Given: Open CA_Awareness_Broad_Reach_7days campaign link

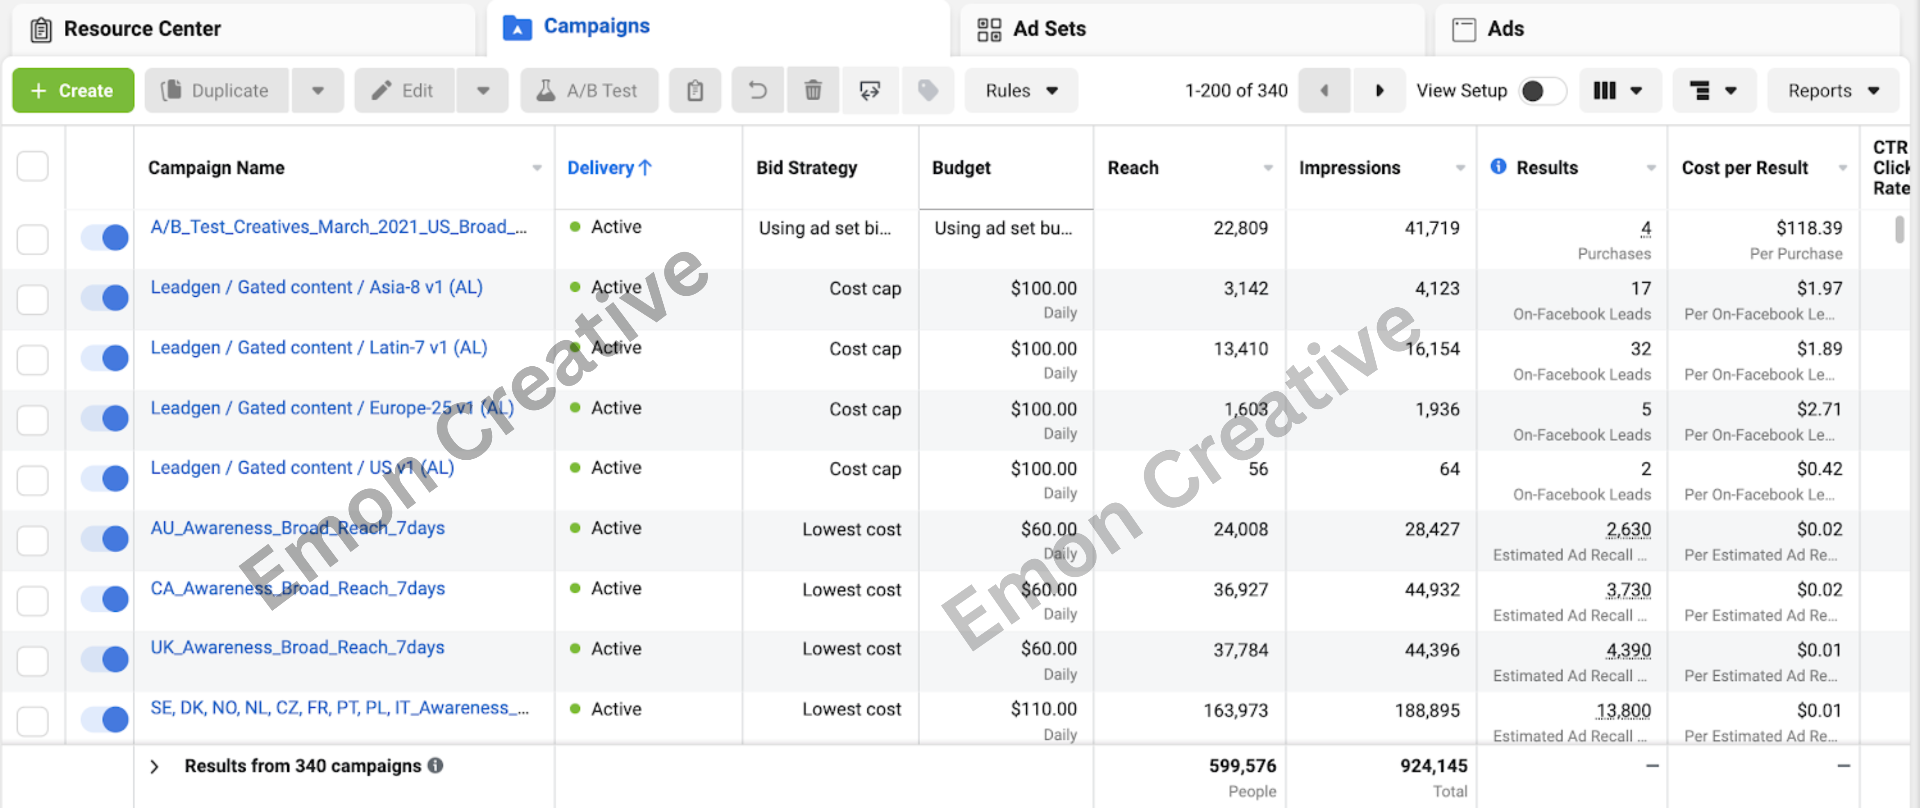Looking at the screenshot, I should [298, 589].
